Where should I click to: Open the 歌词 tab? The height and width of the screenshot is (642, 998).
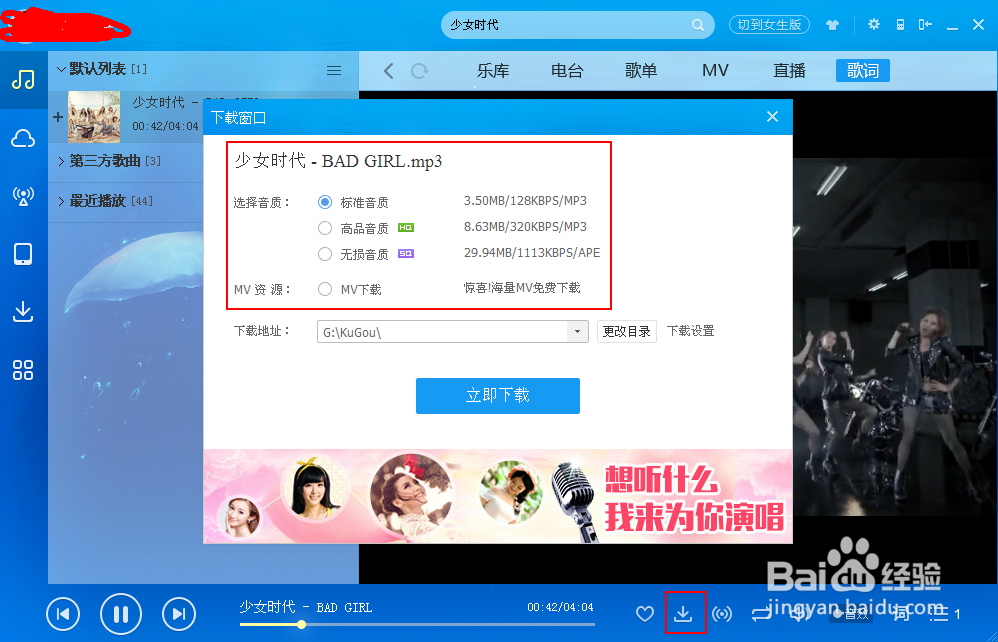click(862, 71)
